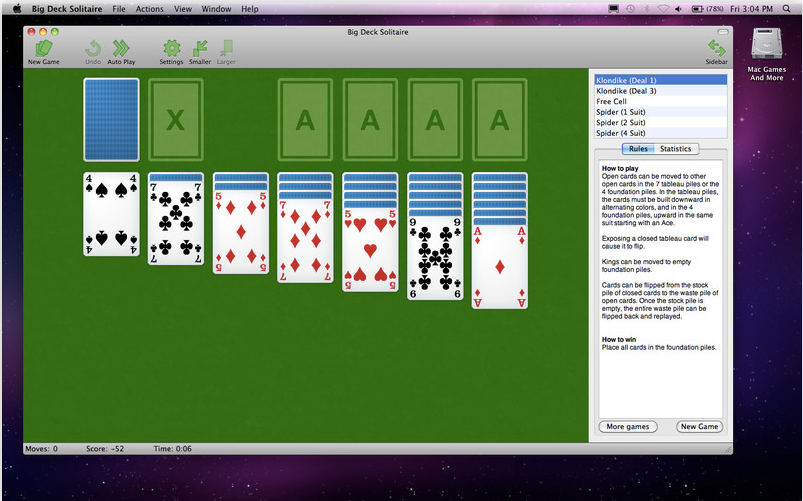Click the 9 of clubs card

tap(435, 259)
